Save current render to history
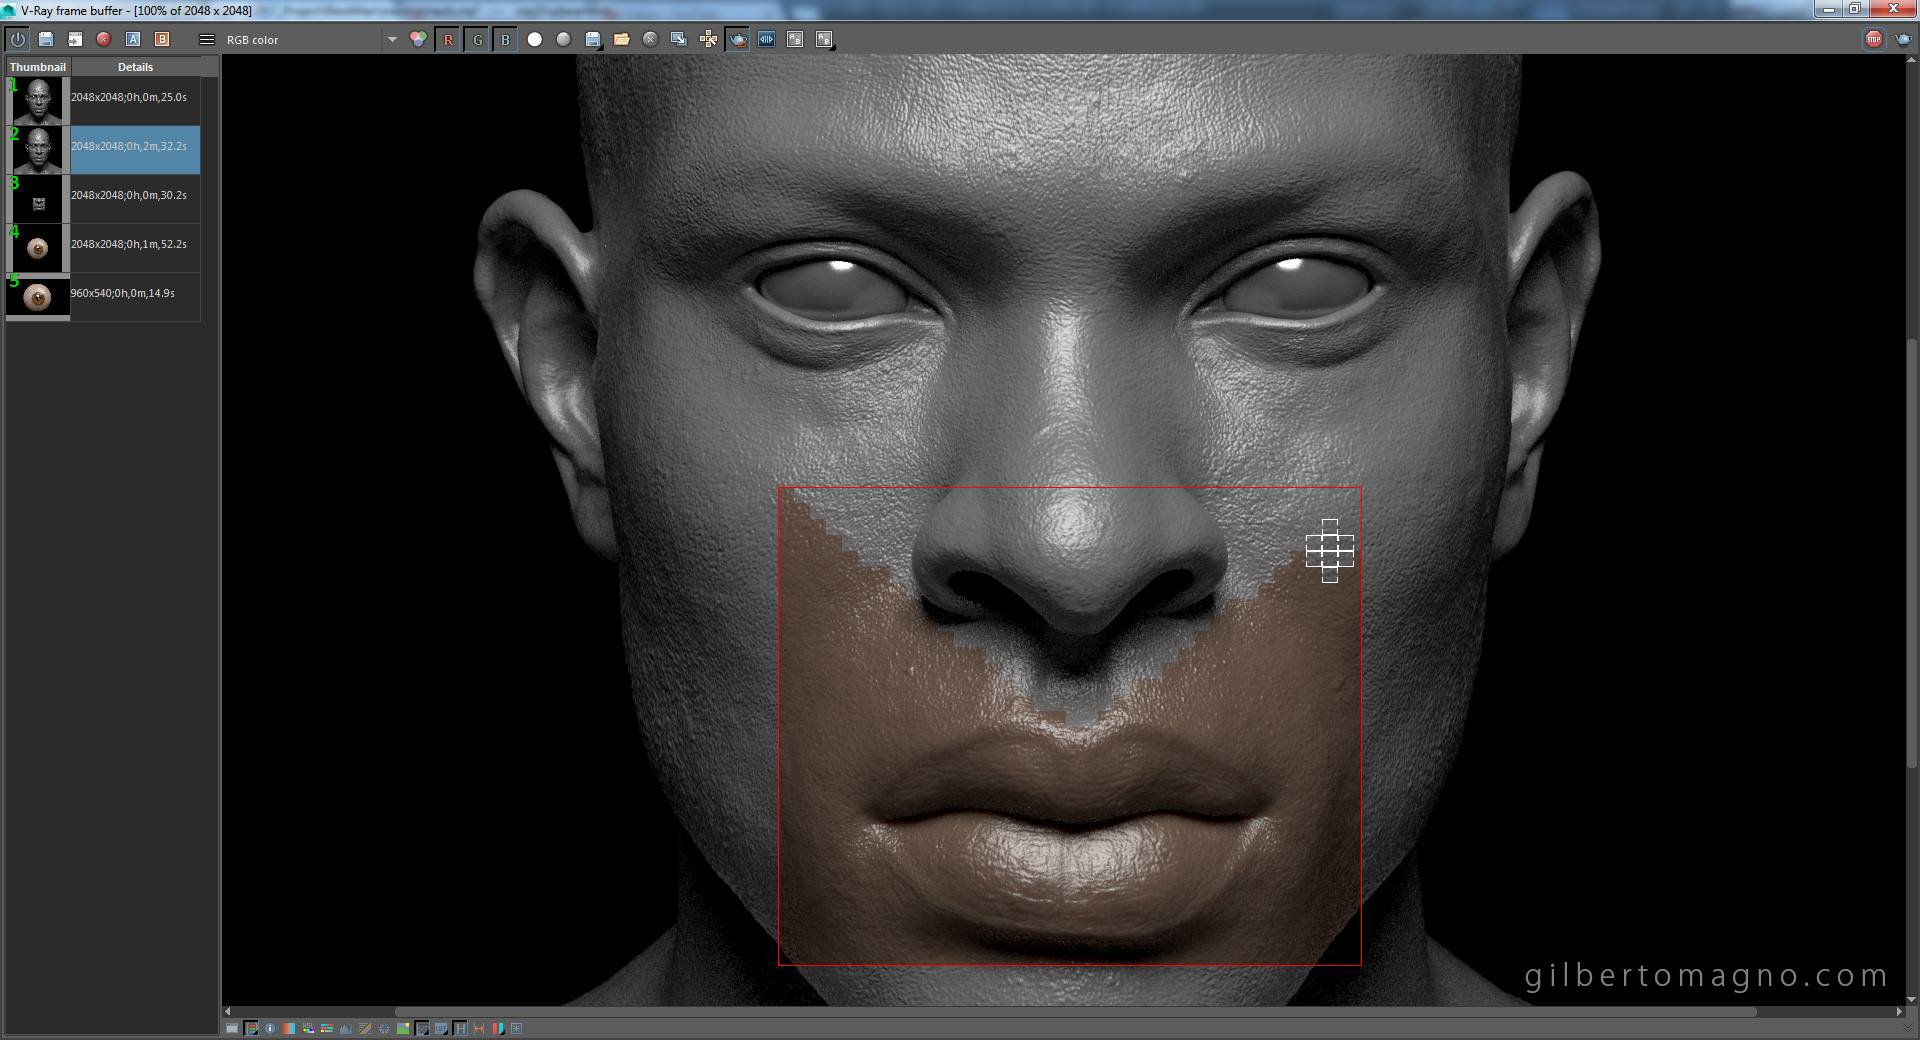 pyautogui.click(x=46, y=39)
